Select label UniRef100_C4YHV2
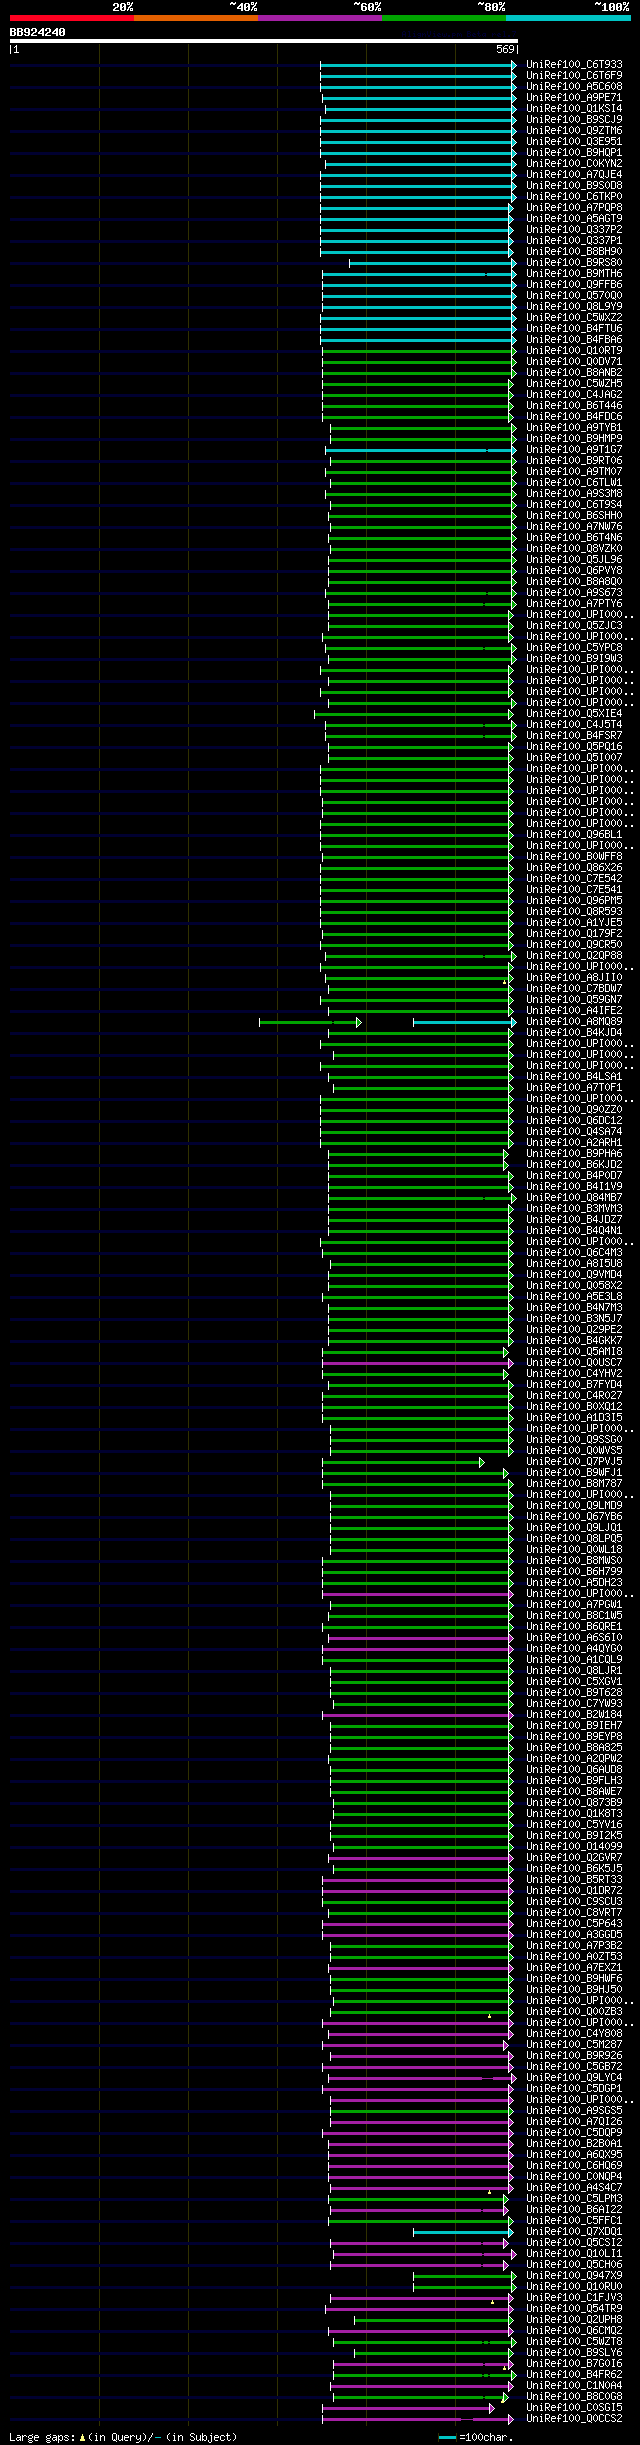This screenshot has height=2445, width=640. [x=574, y=1373]
